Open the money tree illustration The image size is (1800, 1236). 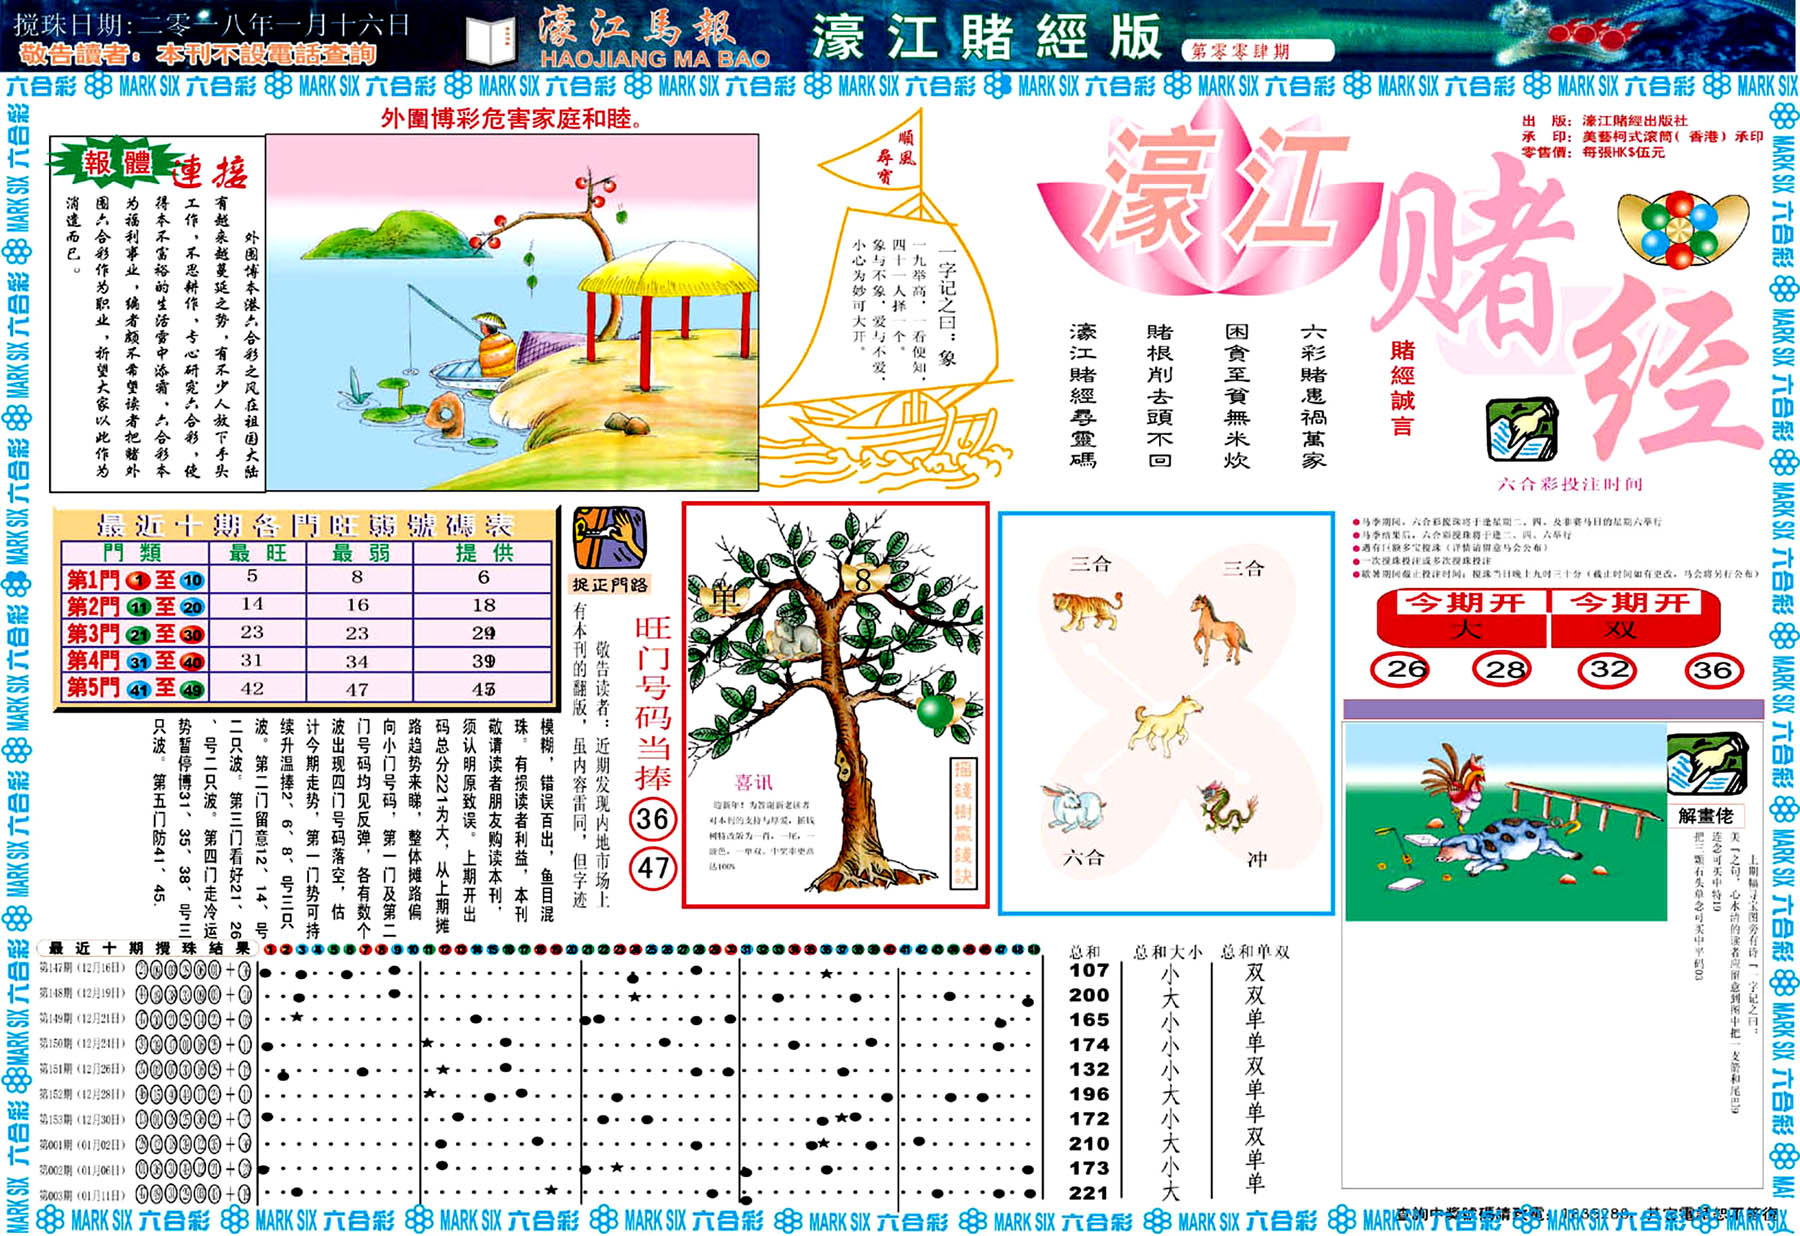(835, 705)
